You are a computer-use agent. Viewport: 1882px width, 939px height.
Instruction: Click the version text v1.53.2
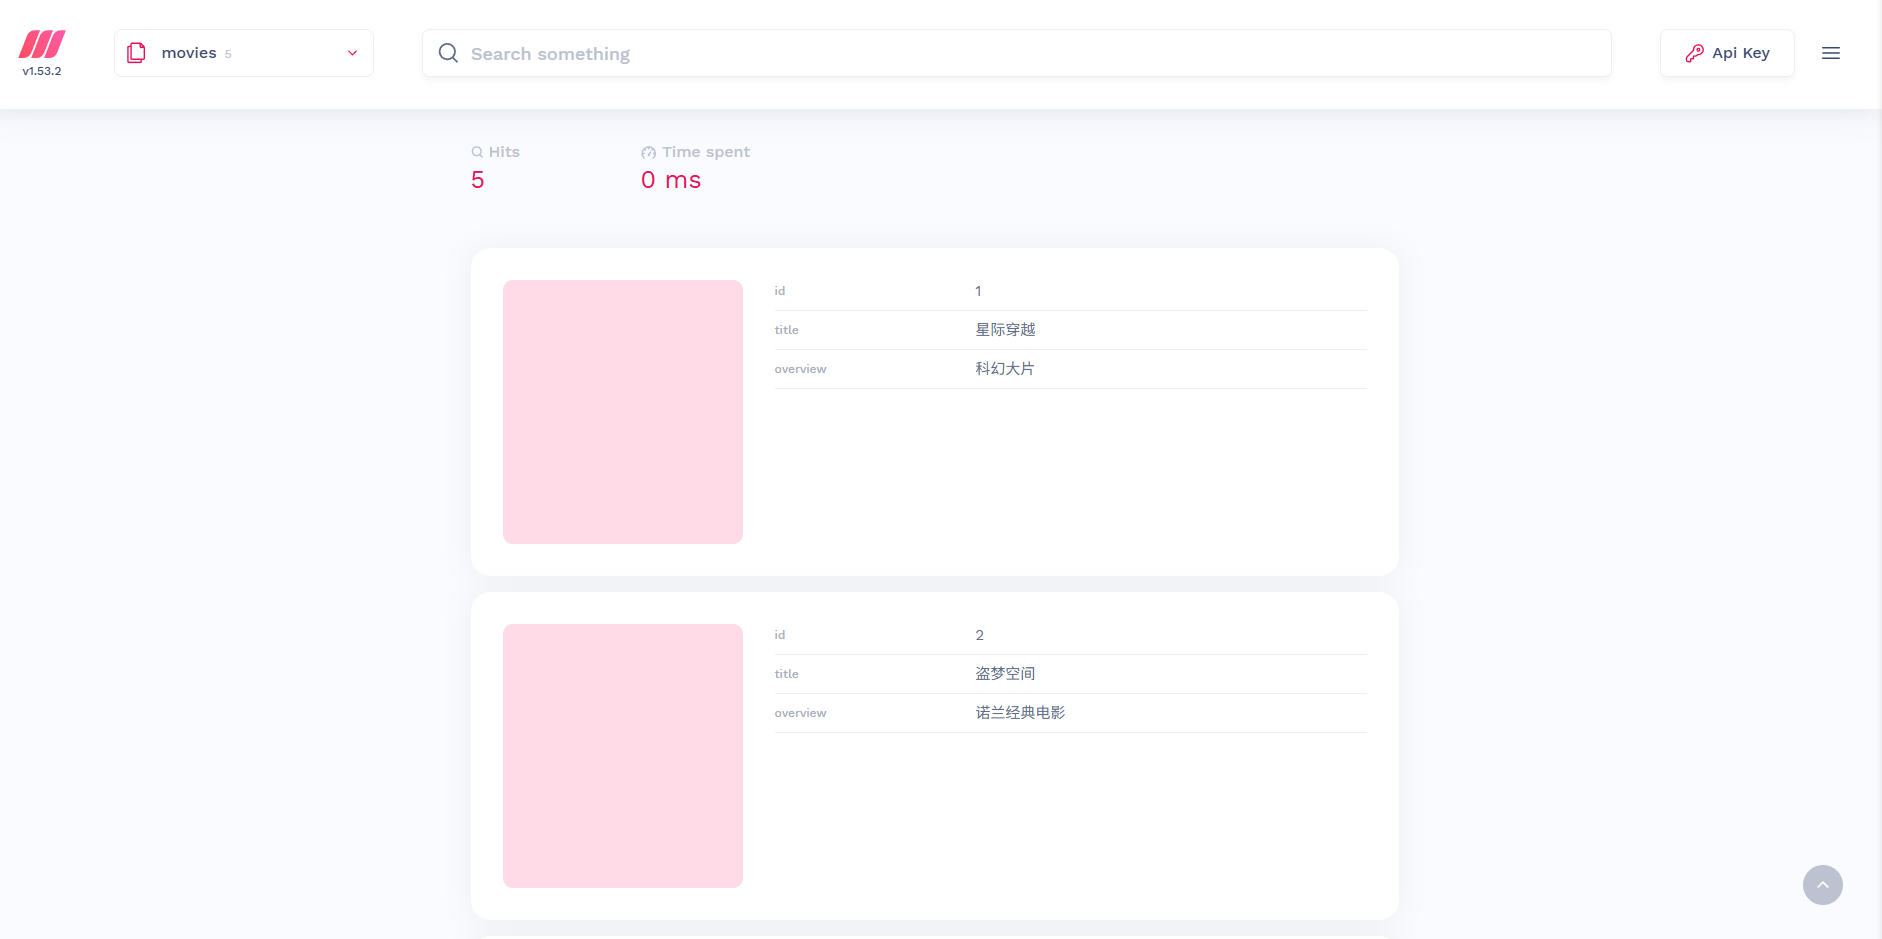(x=42, y=71)
